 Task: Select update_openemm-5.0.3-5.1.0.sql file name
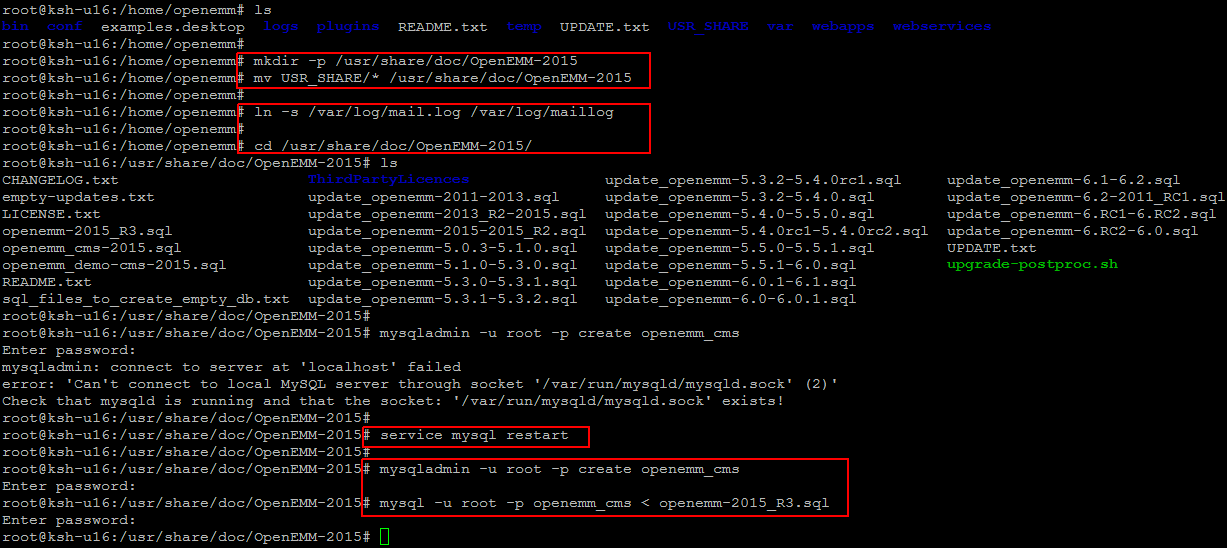[443, 248]
